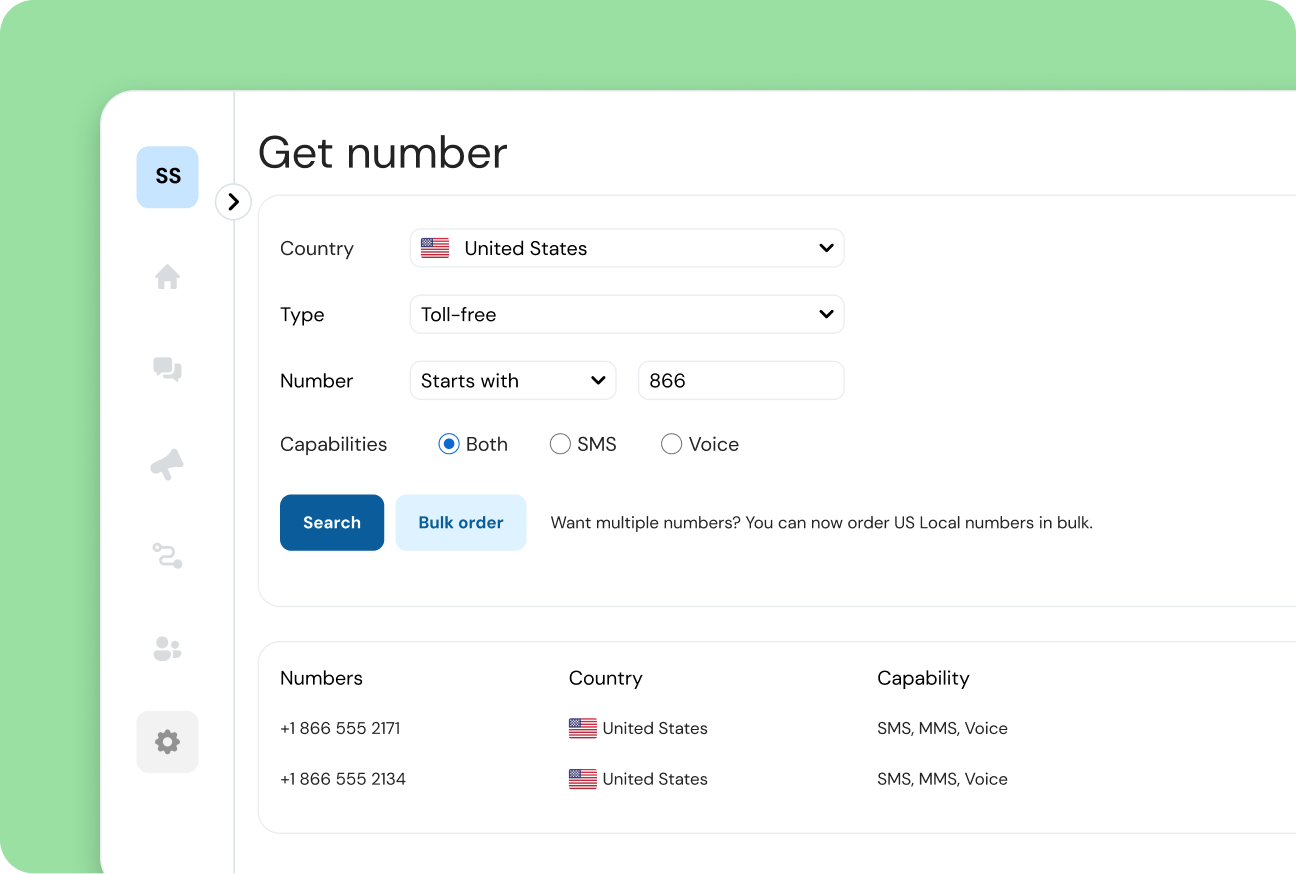Click the 866 number prefix field
The image size is (1296, 874).
[x=741, y=380]
